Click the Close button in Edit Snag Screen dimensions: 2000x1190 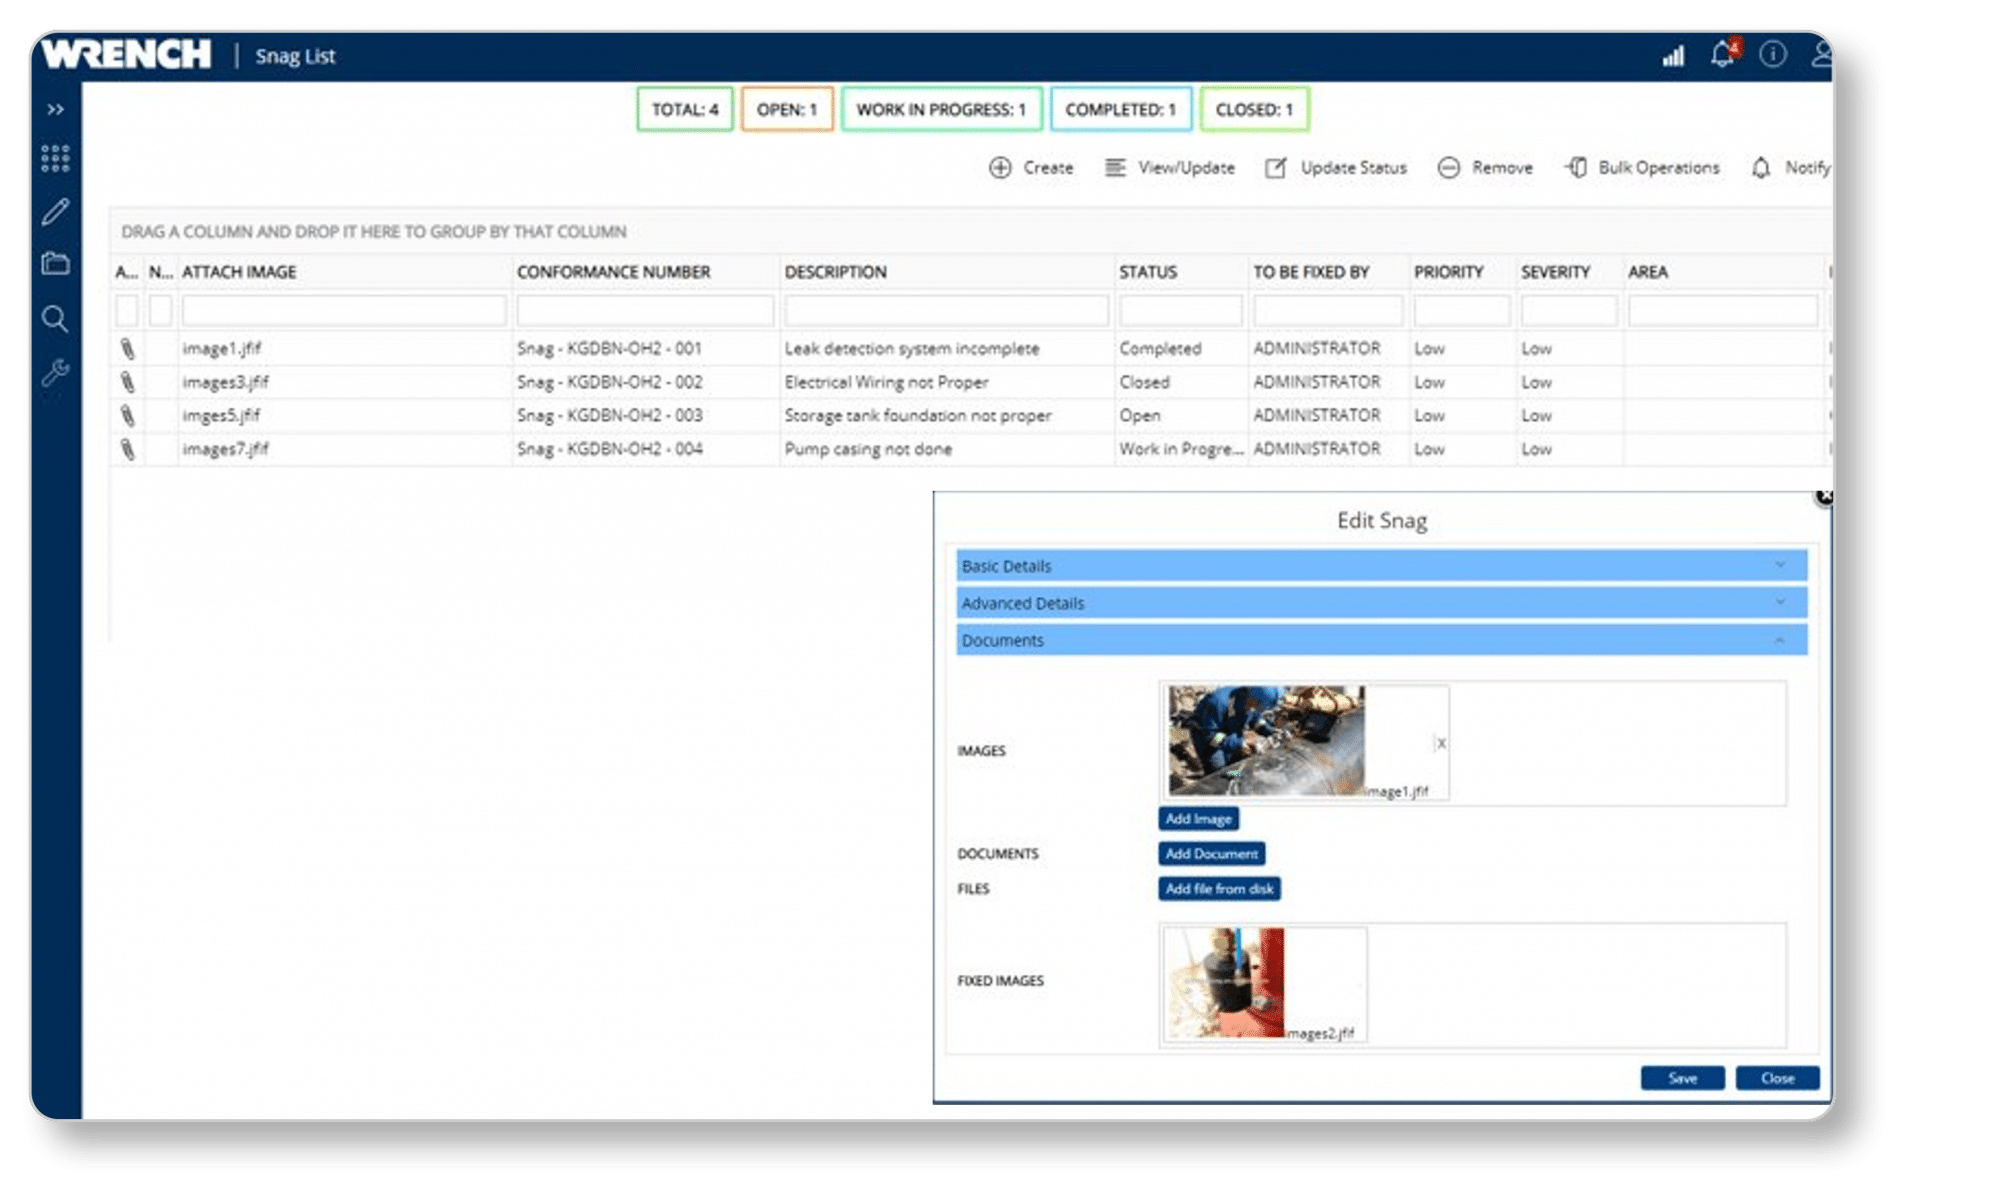coord(1777,1078)
